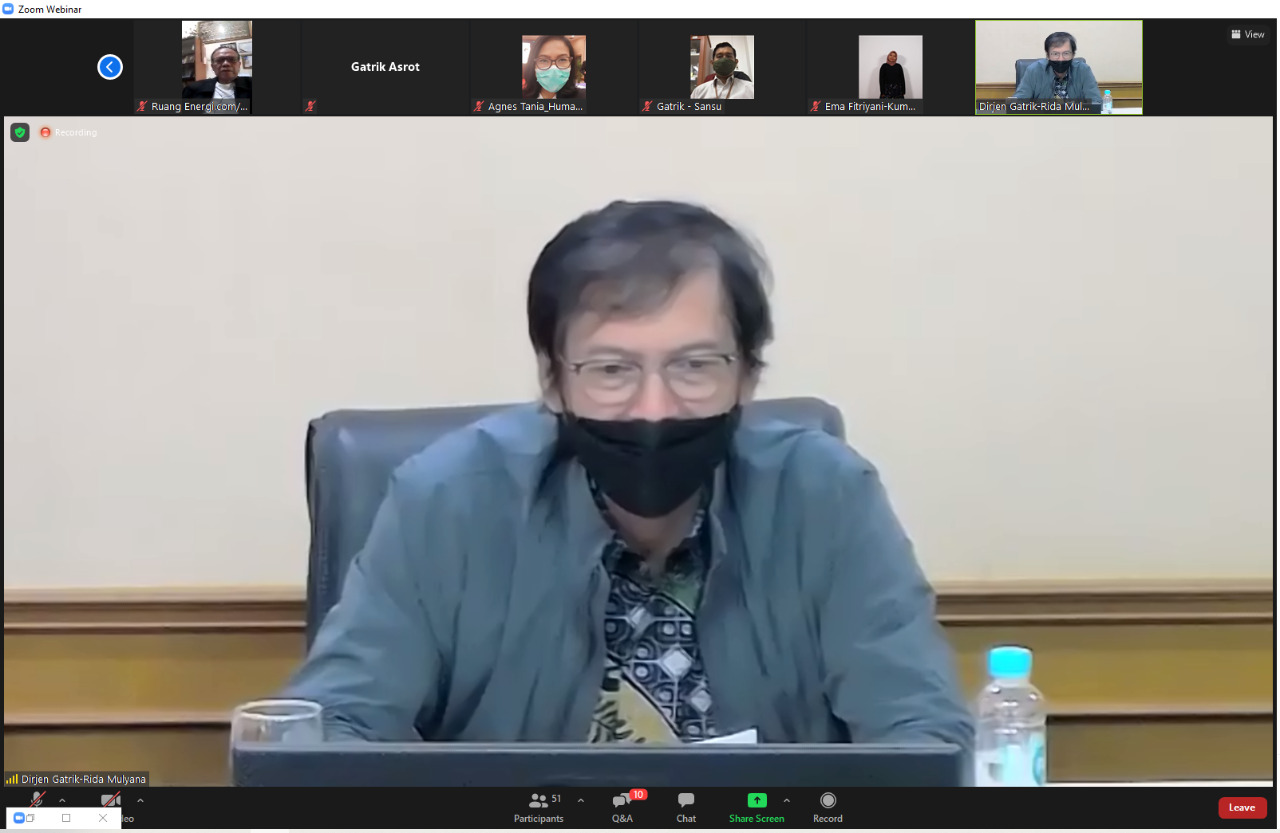Image resolution: width=1280 pixels, height=833 pixels.
Task: Click the blue back arrow on the gallery strip
Action: pyautogui.click(x=110, y=66)
